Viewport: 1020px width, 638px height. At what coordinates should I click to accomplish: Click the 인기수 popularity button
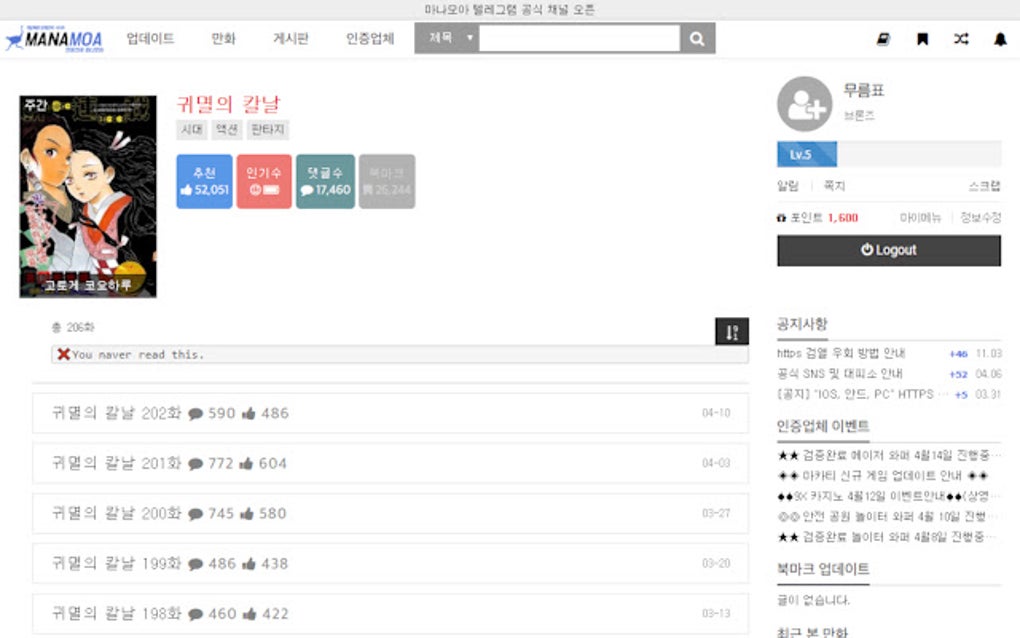[264, 181]
